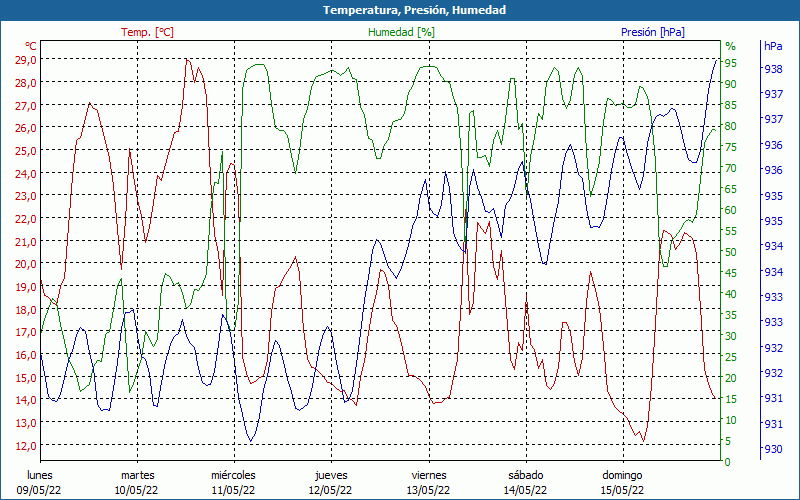Click the '20' humidity axis value

point(731,378)
